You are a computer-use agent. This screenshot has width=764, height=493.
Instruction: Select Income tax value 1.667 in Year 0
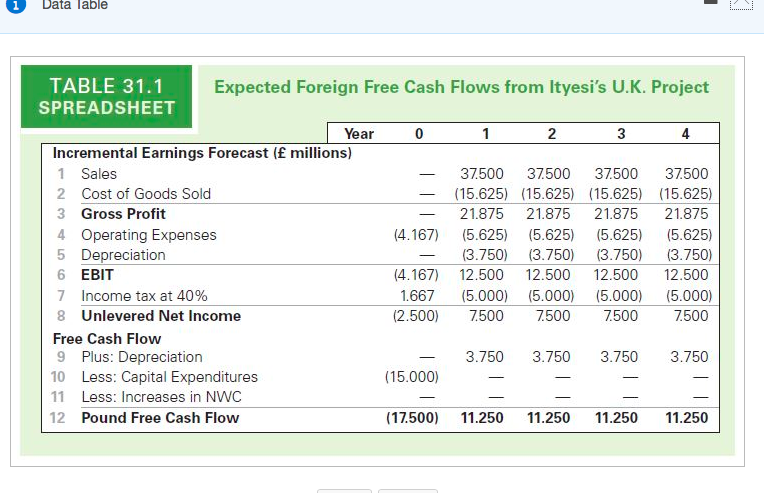(x=417, y=296)
